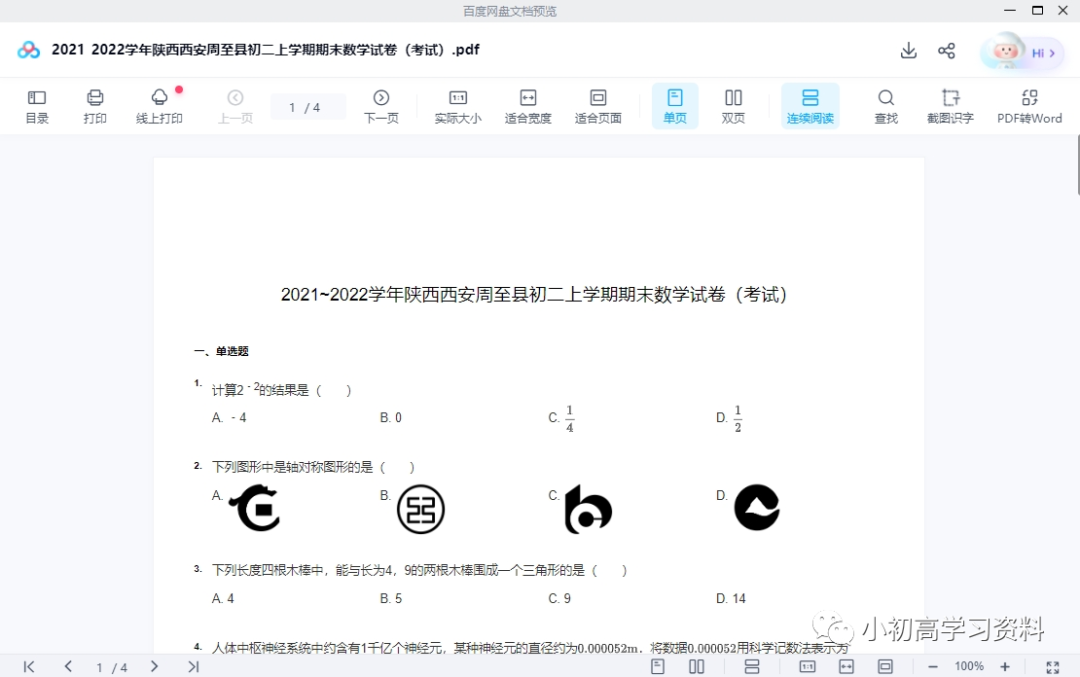This screenshot has width=1080, height=677.
Task: Click the section heading 一、单选题
Action: click(x=221, y=351)
